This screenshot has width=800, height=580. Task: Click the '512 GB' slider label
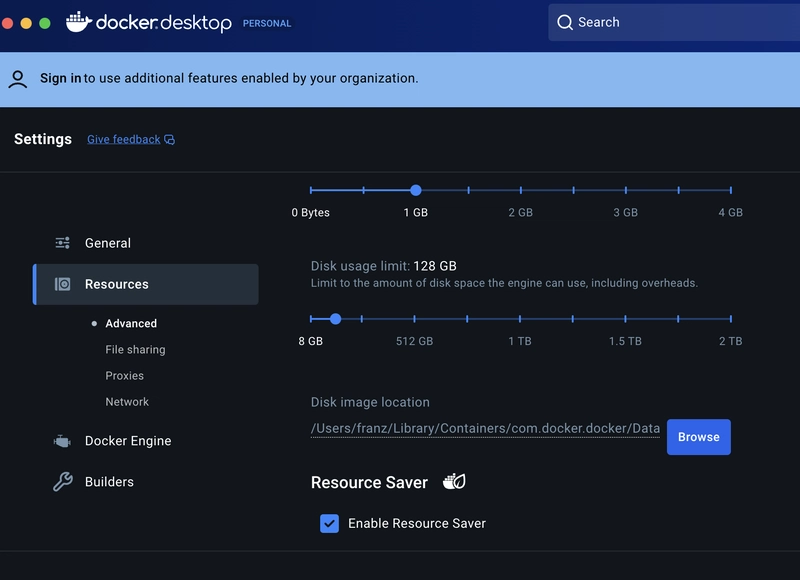(x=414, y=341)
